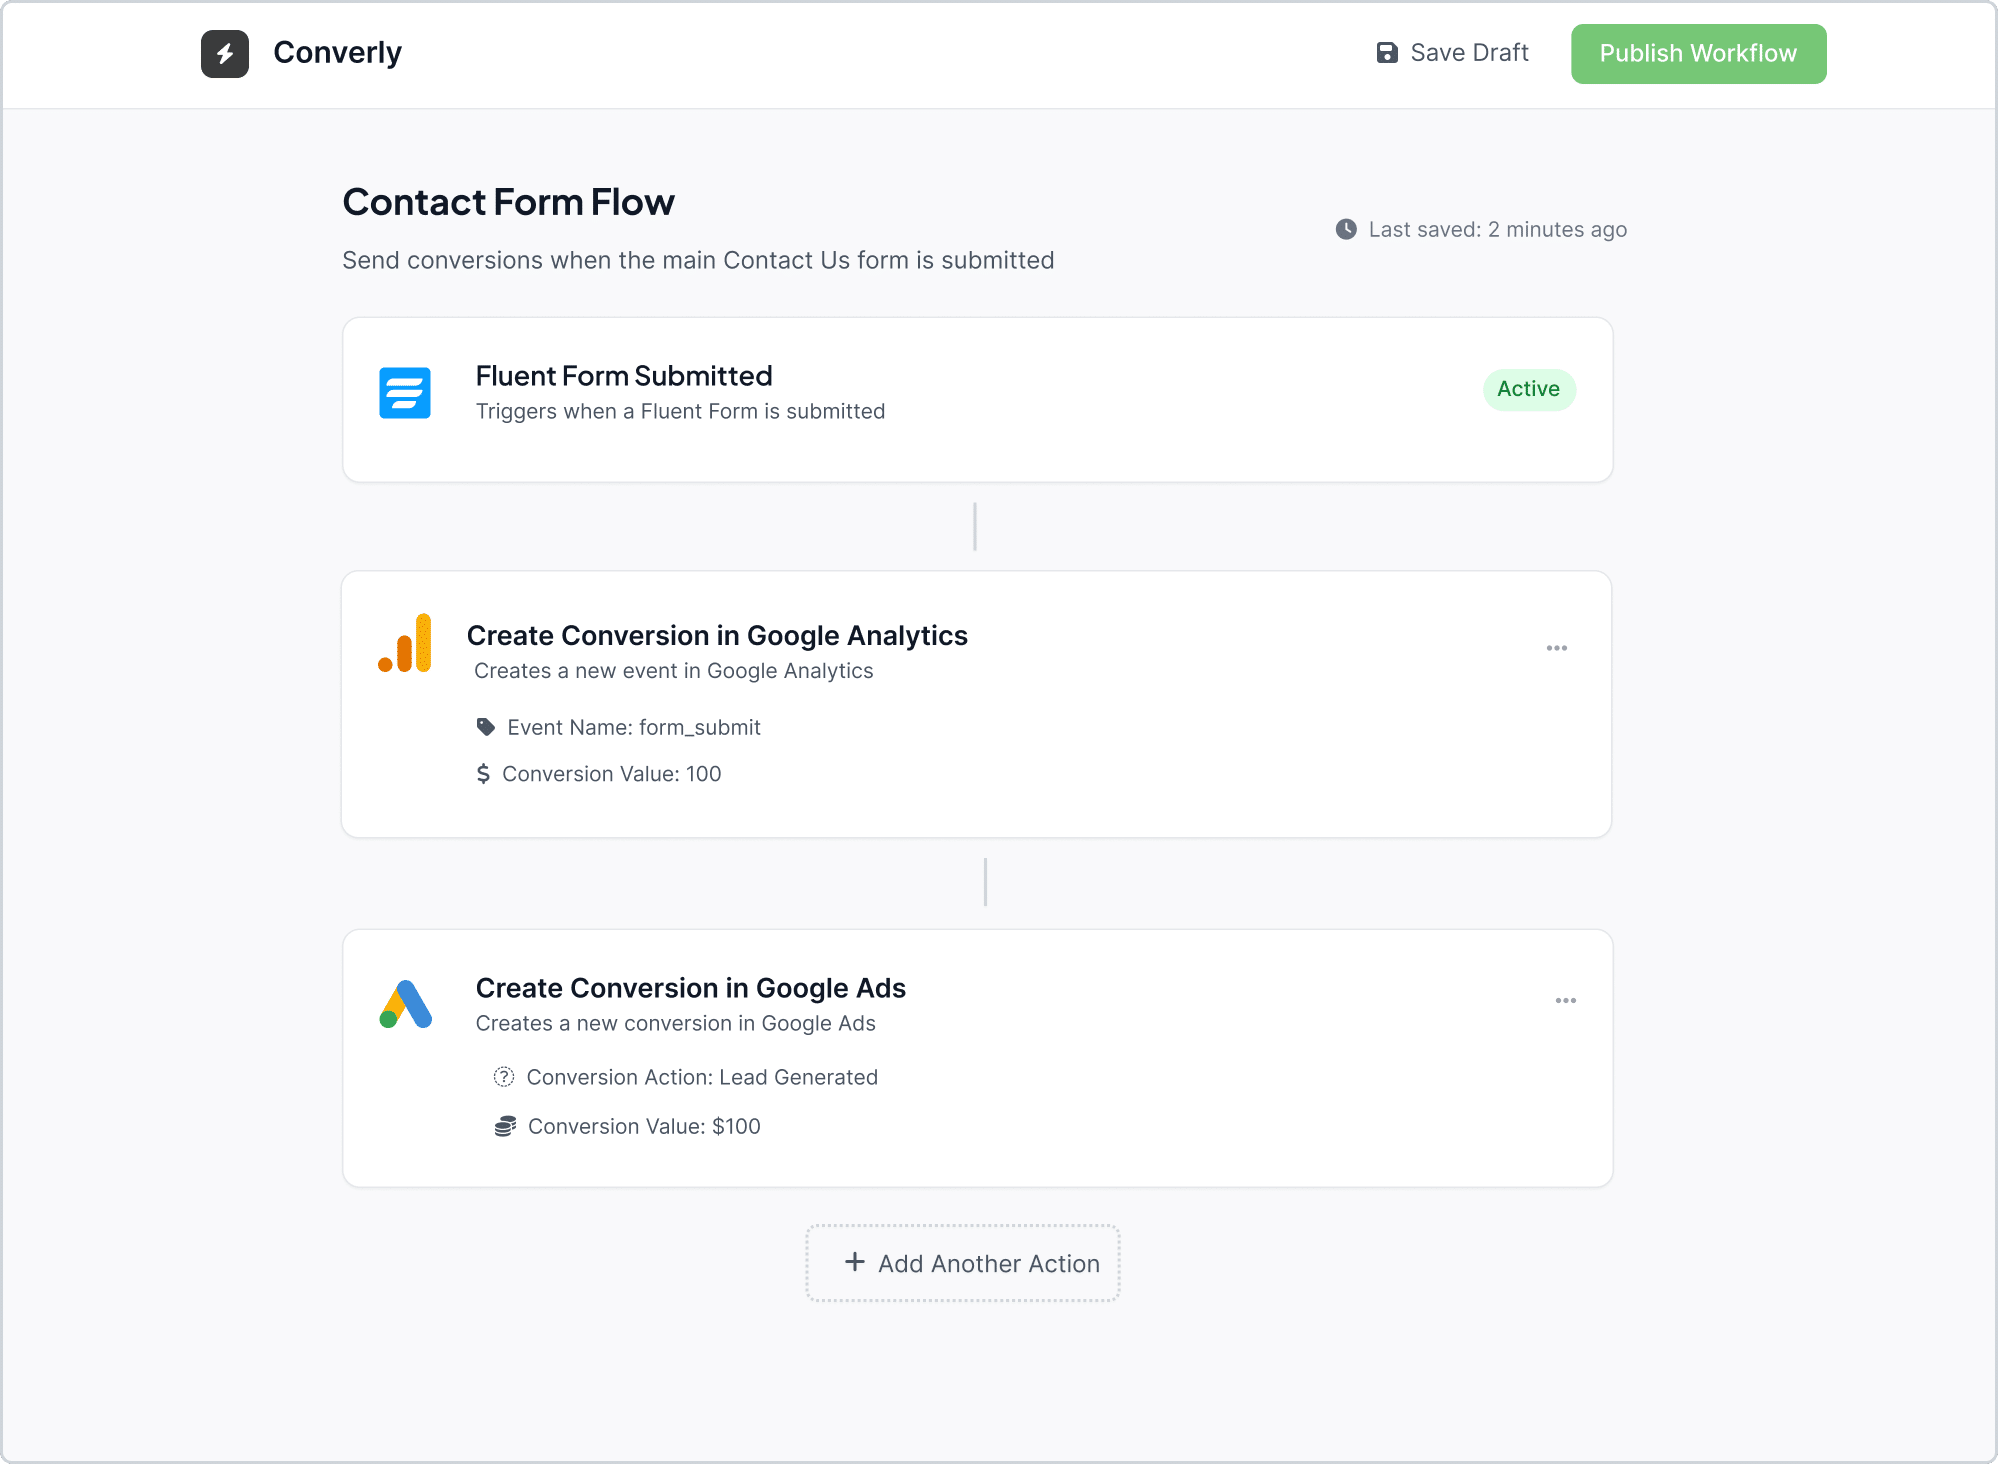Click Event Name: form_submit text
1998x1464 pixels.
[633, 727]
